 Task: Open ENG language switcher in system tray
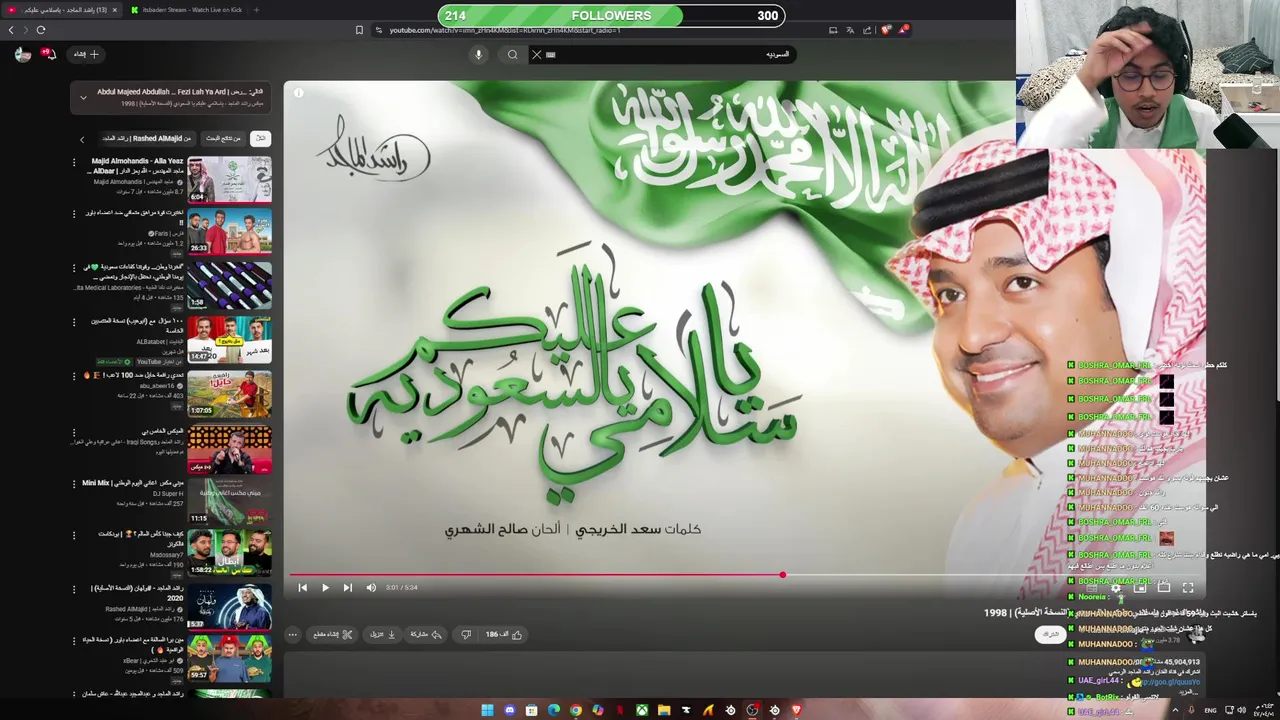(x=1210, y=710)
